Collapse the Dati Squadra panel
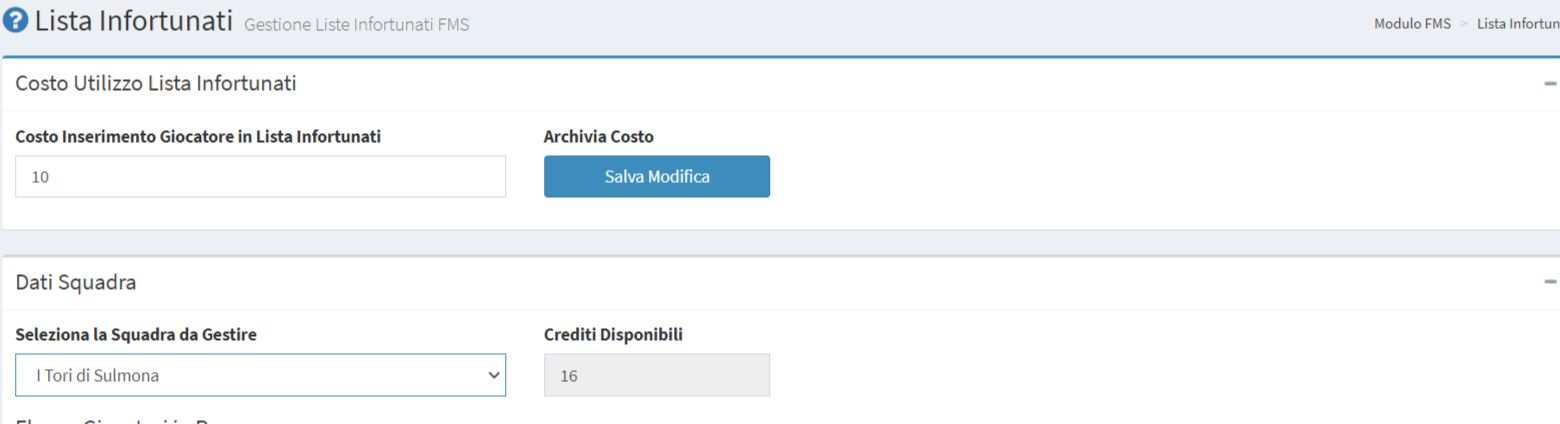The height and width of the screenshot is (424, 1560). [x=1550, y=283]
